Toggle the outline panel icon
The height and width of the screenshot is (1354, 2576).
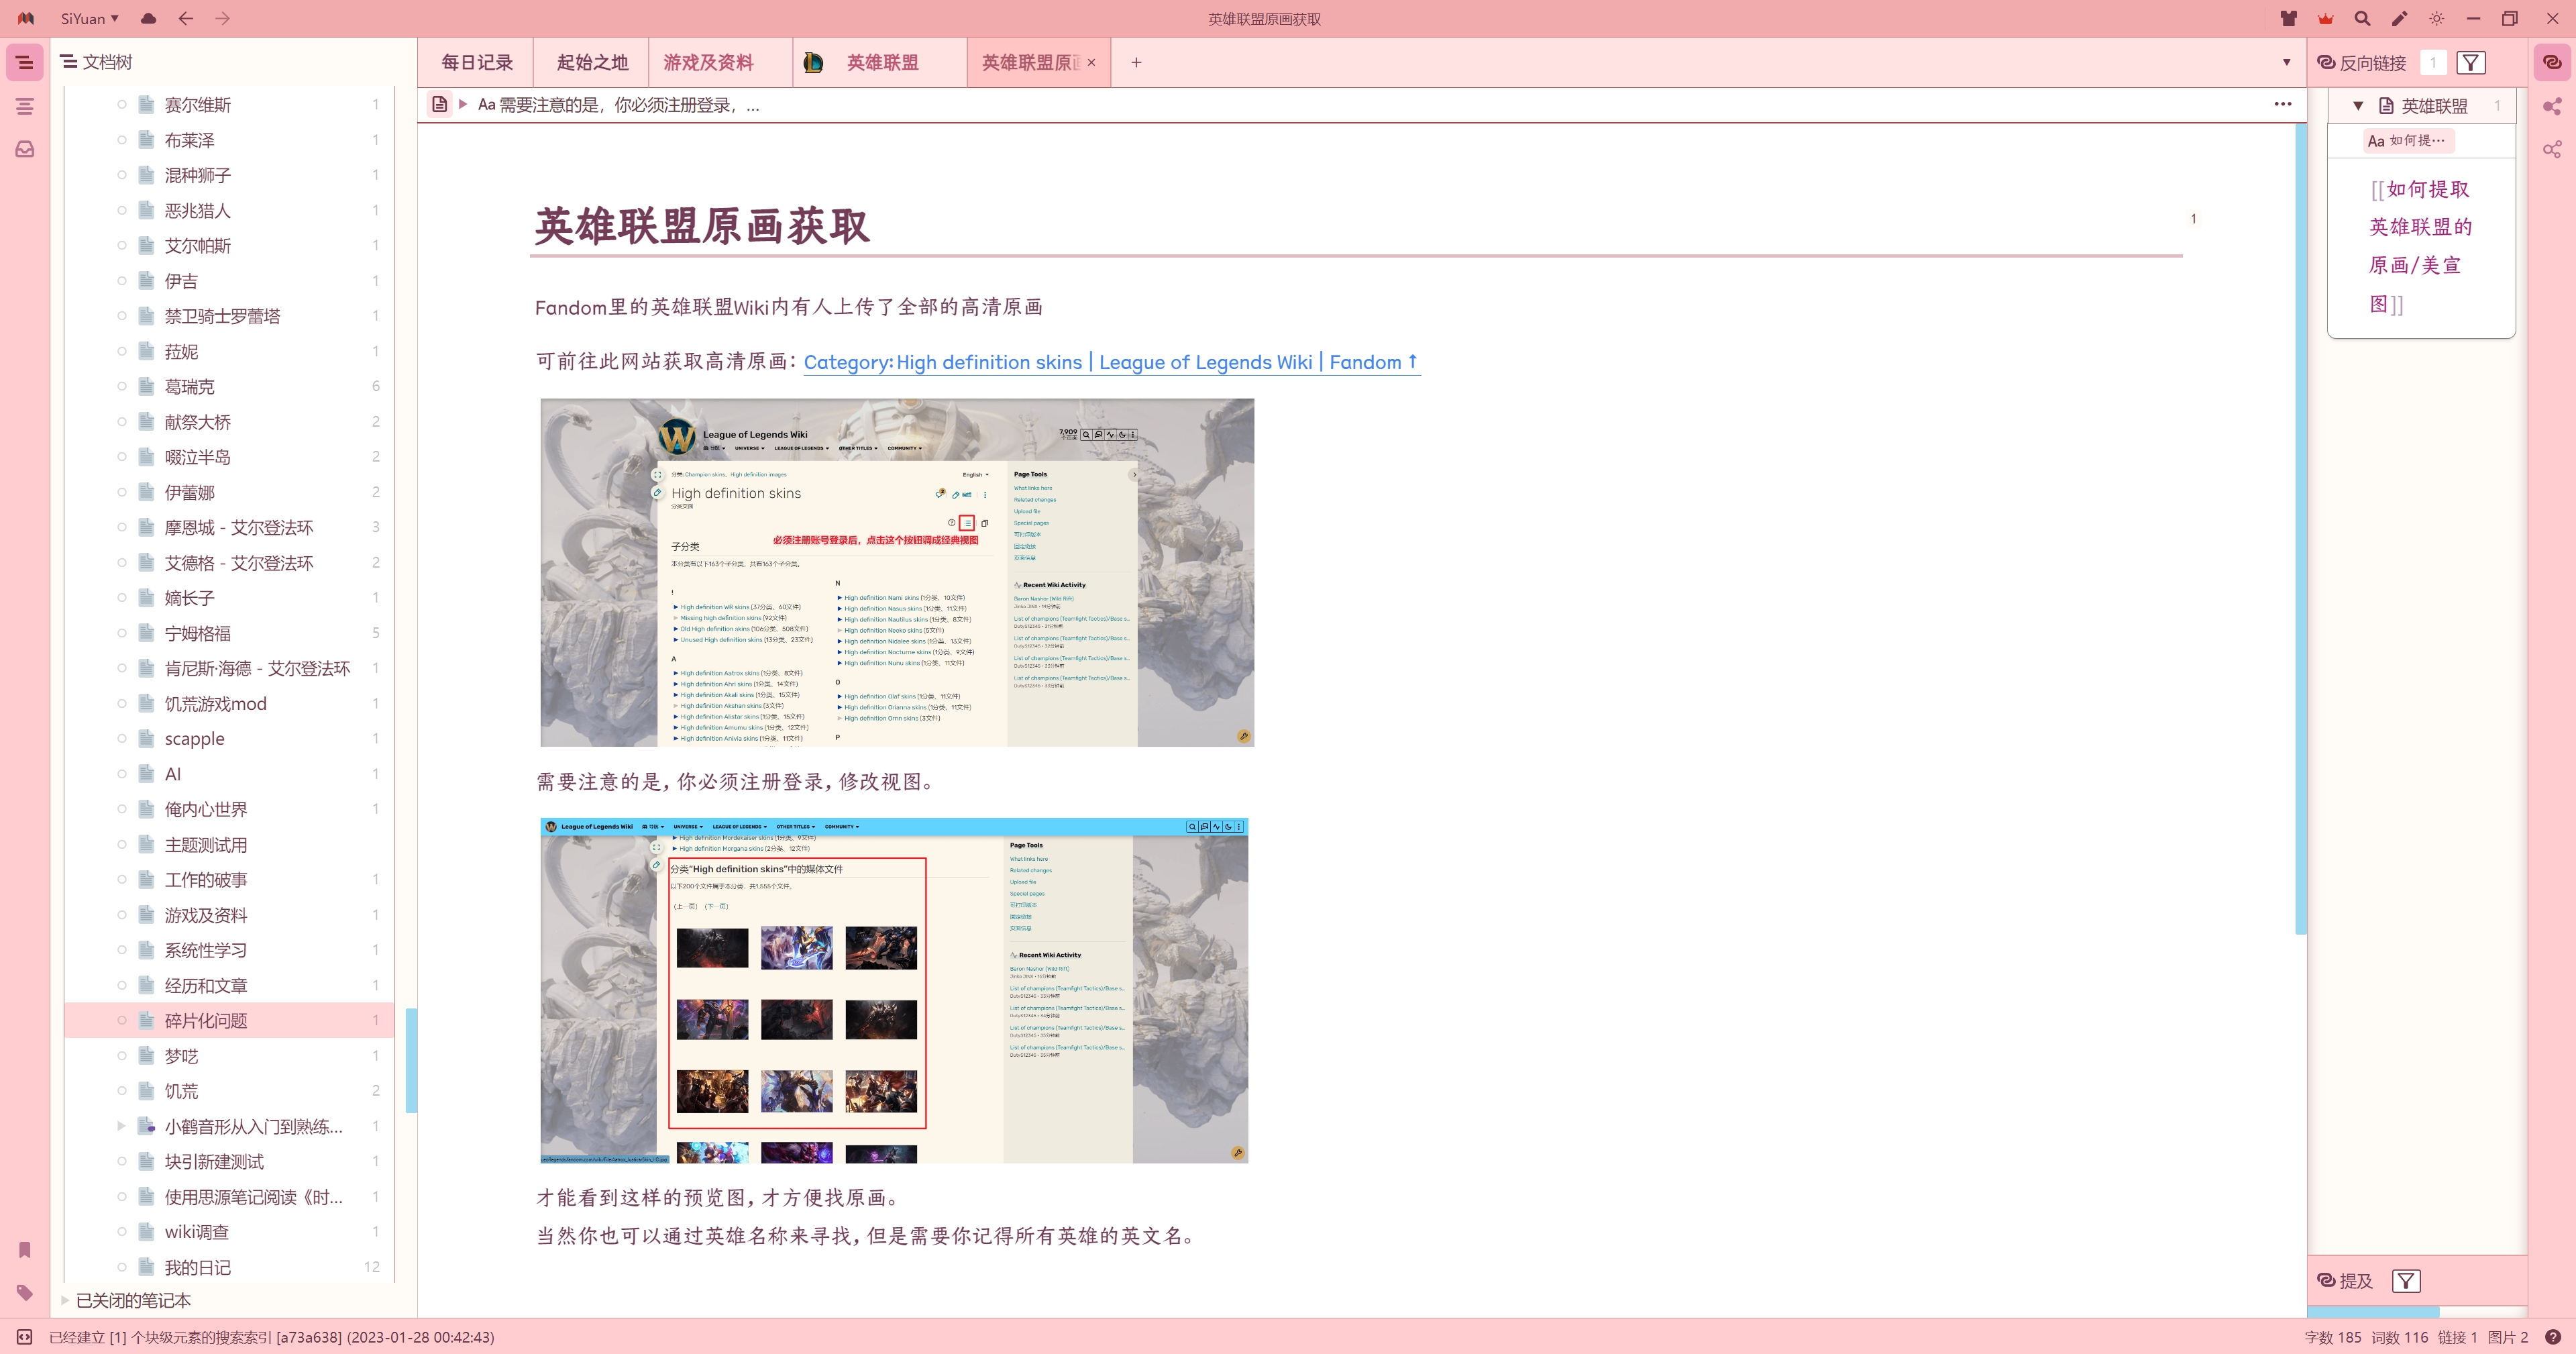25,106
